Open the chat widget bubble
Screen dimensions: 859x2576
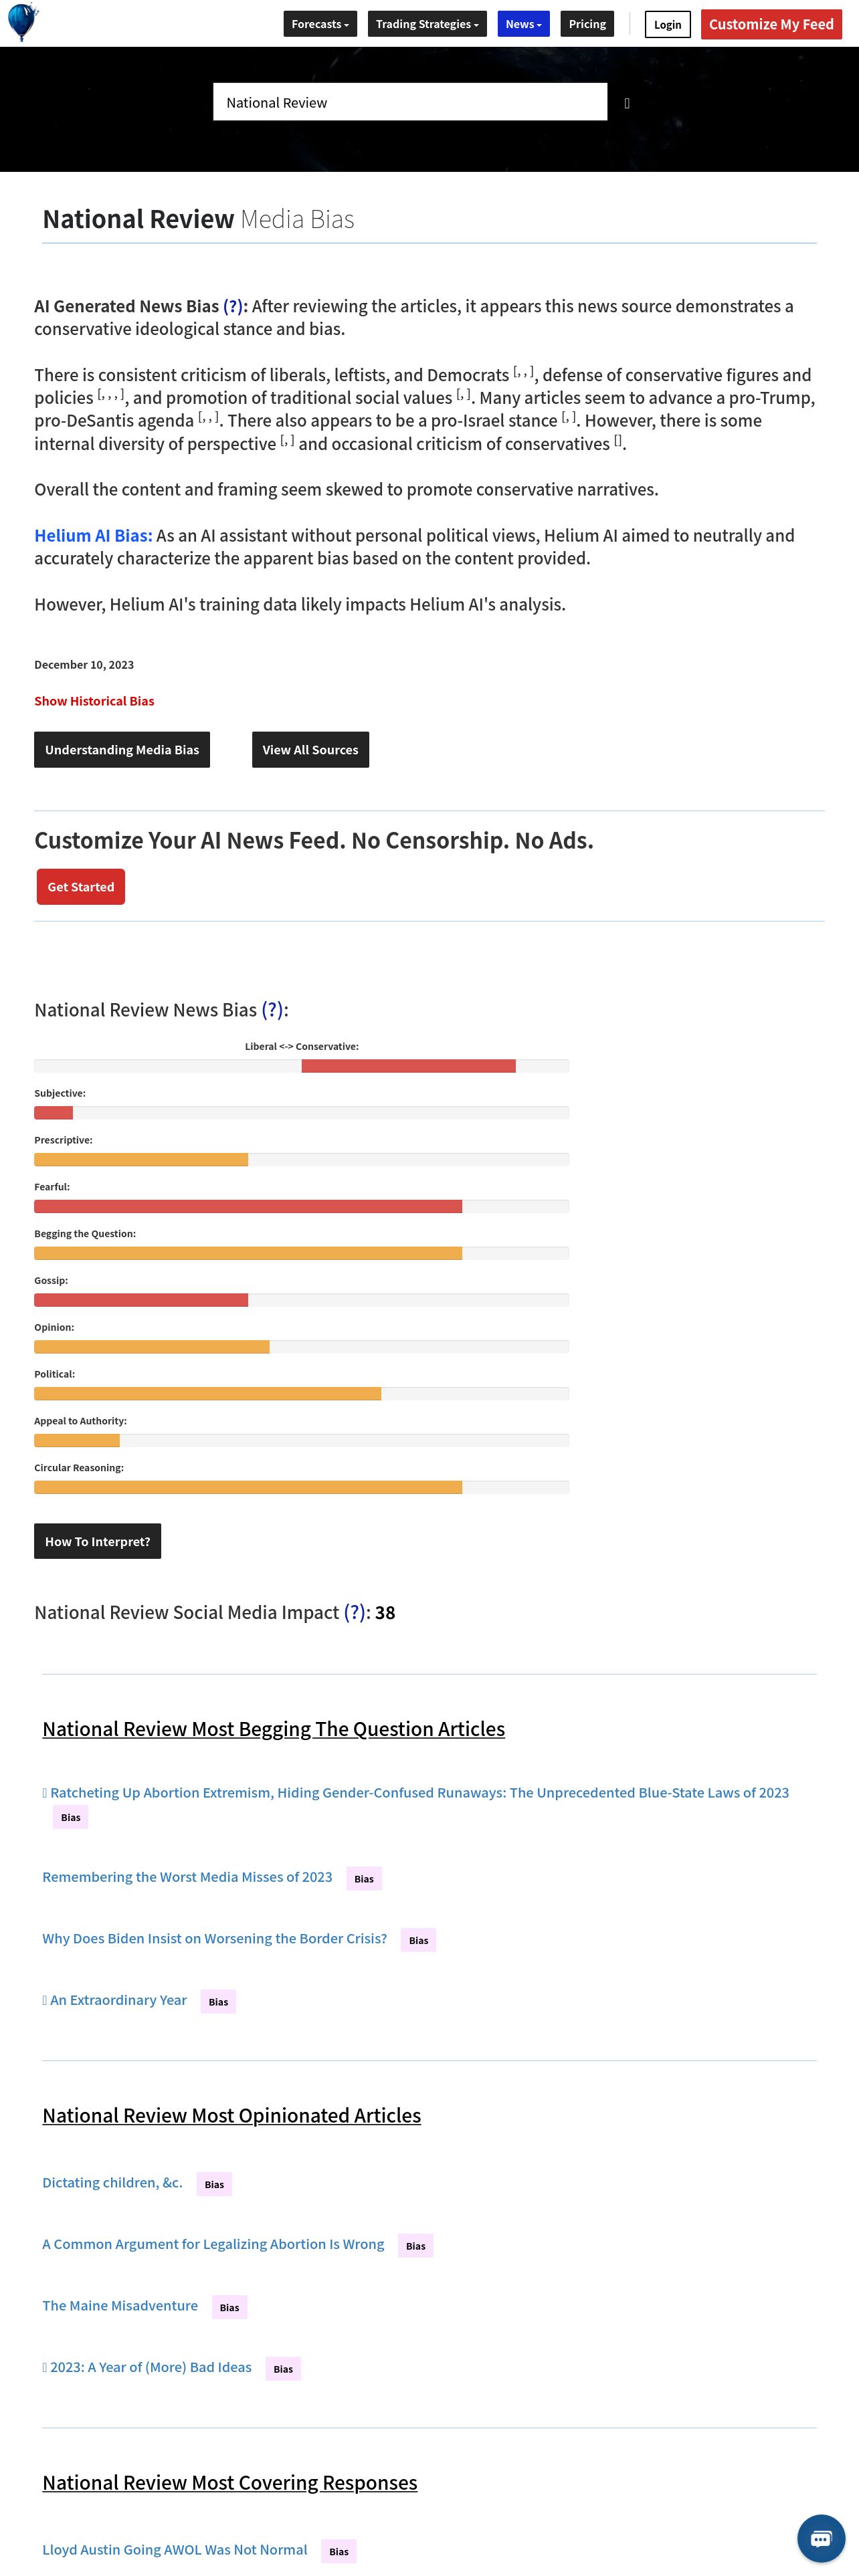pos(820,2538)
